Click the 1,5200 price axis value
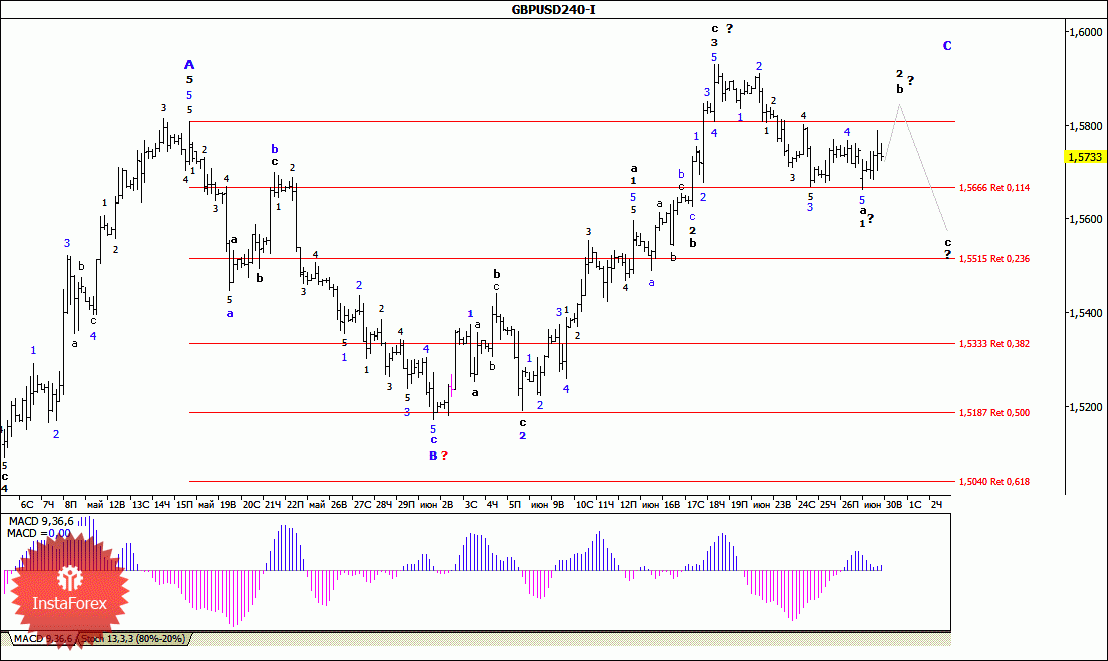 pos(1085,406)
